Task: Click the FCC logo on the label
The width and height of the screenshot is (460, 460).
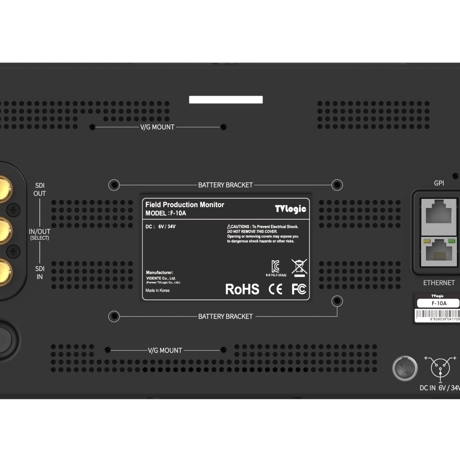Action: coord(299,289)
